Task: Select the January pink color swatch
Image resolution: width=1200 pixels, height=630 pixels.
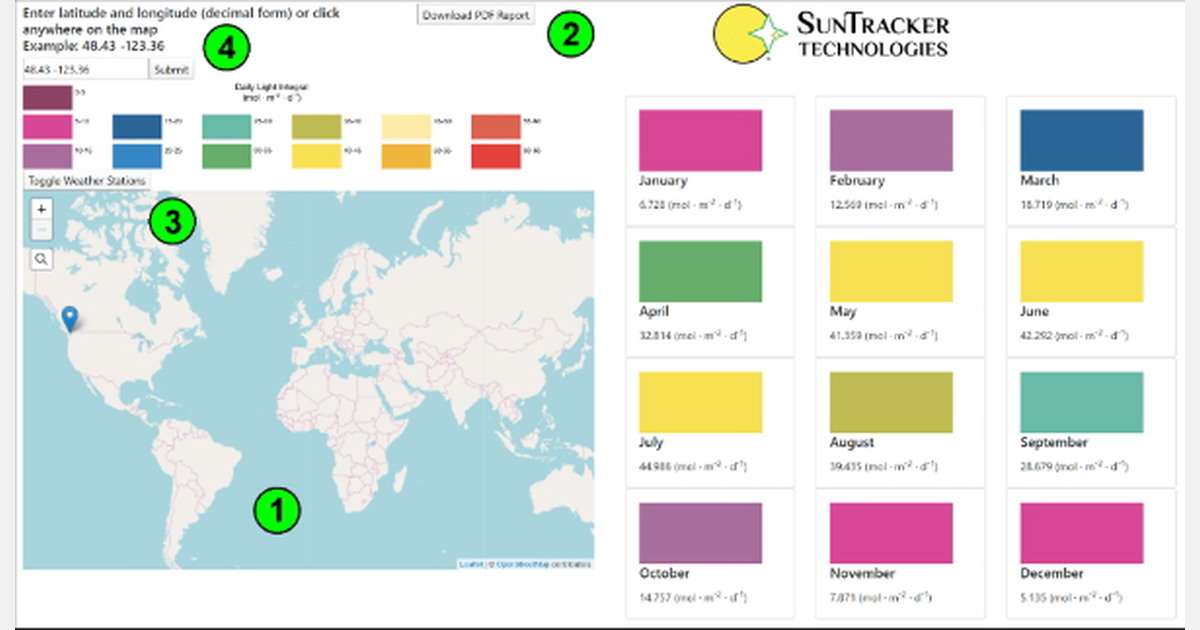Action: click(x=700, y=140)
